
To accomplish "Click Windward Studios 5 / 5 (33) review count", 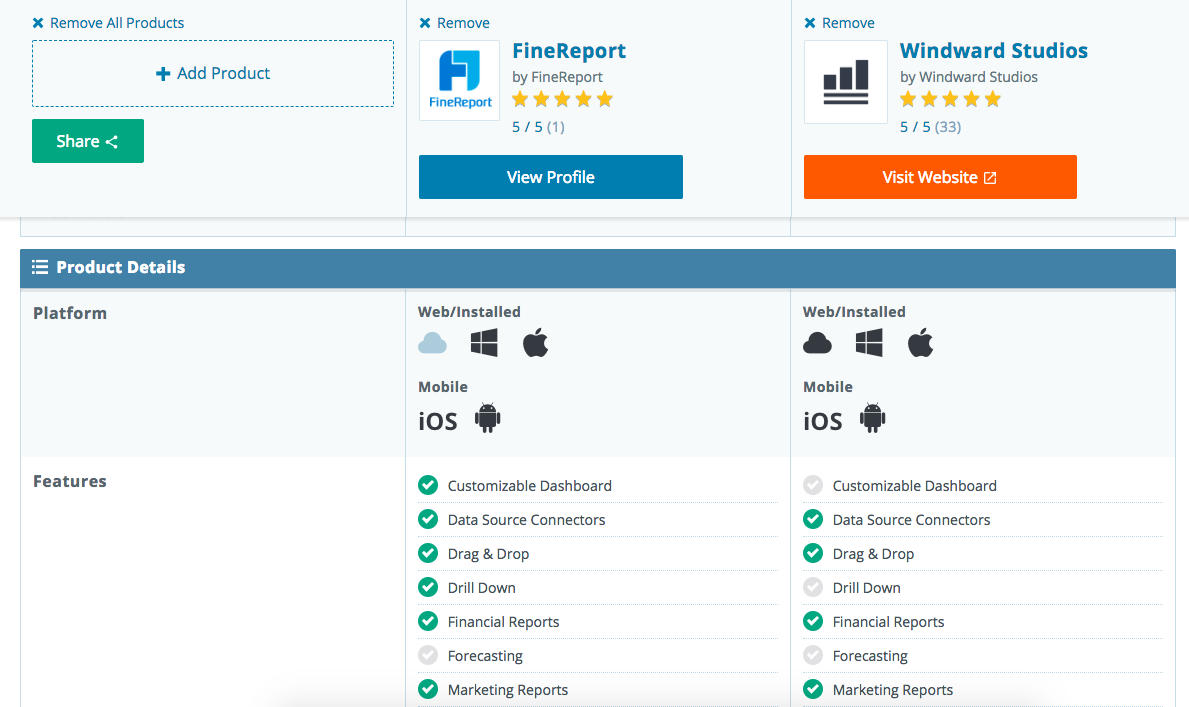I will [930, 127].
